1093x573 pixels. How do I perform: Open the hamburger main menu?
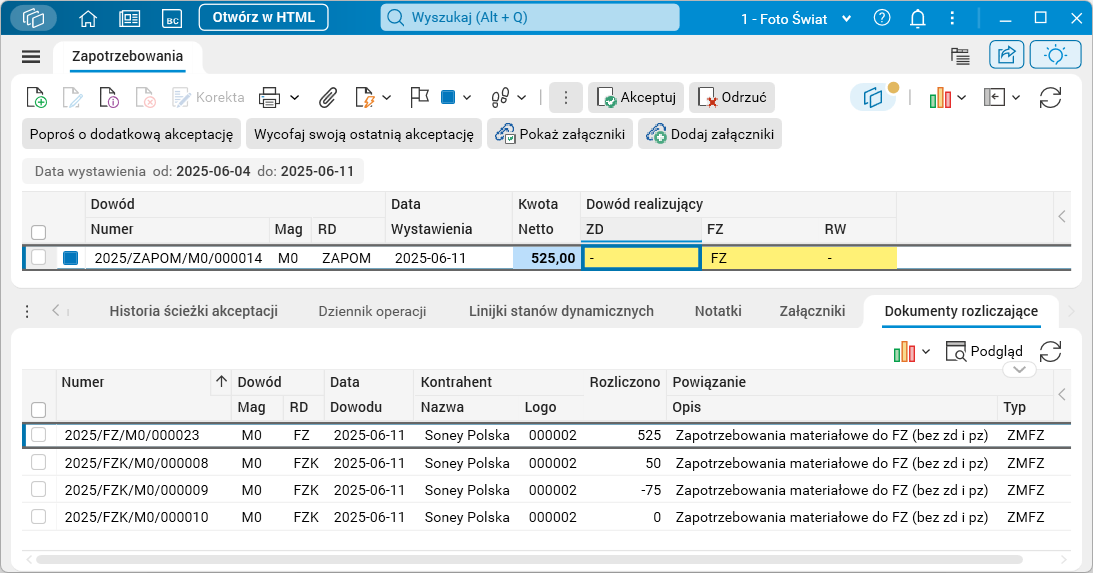31,56
